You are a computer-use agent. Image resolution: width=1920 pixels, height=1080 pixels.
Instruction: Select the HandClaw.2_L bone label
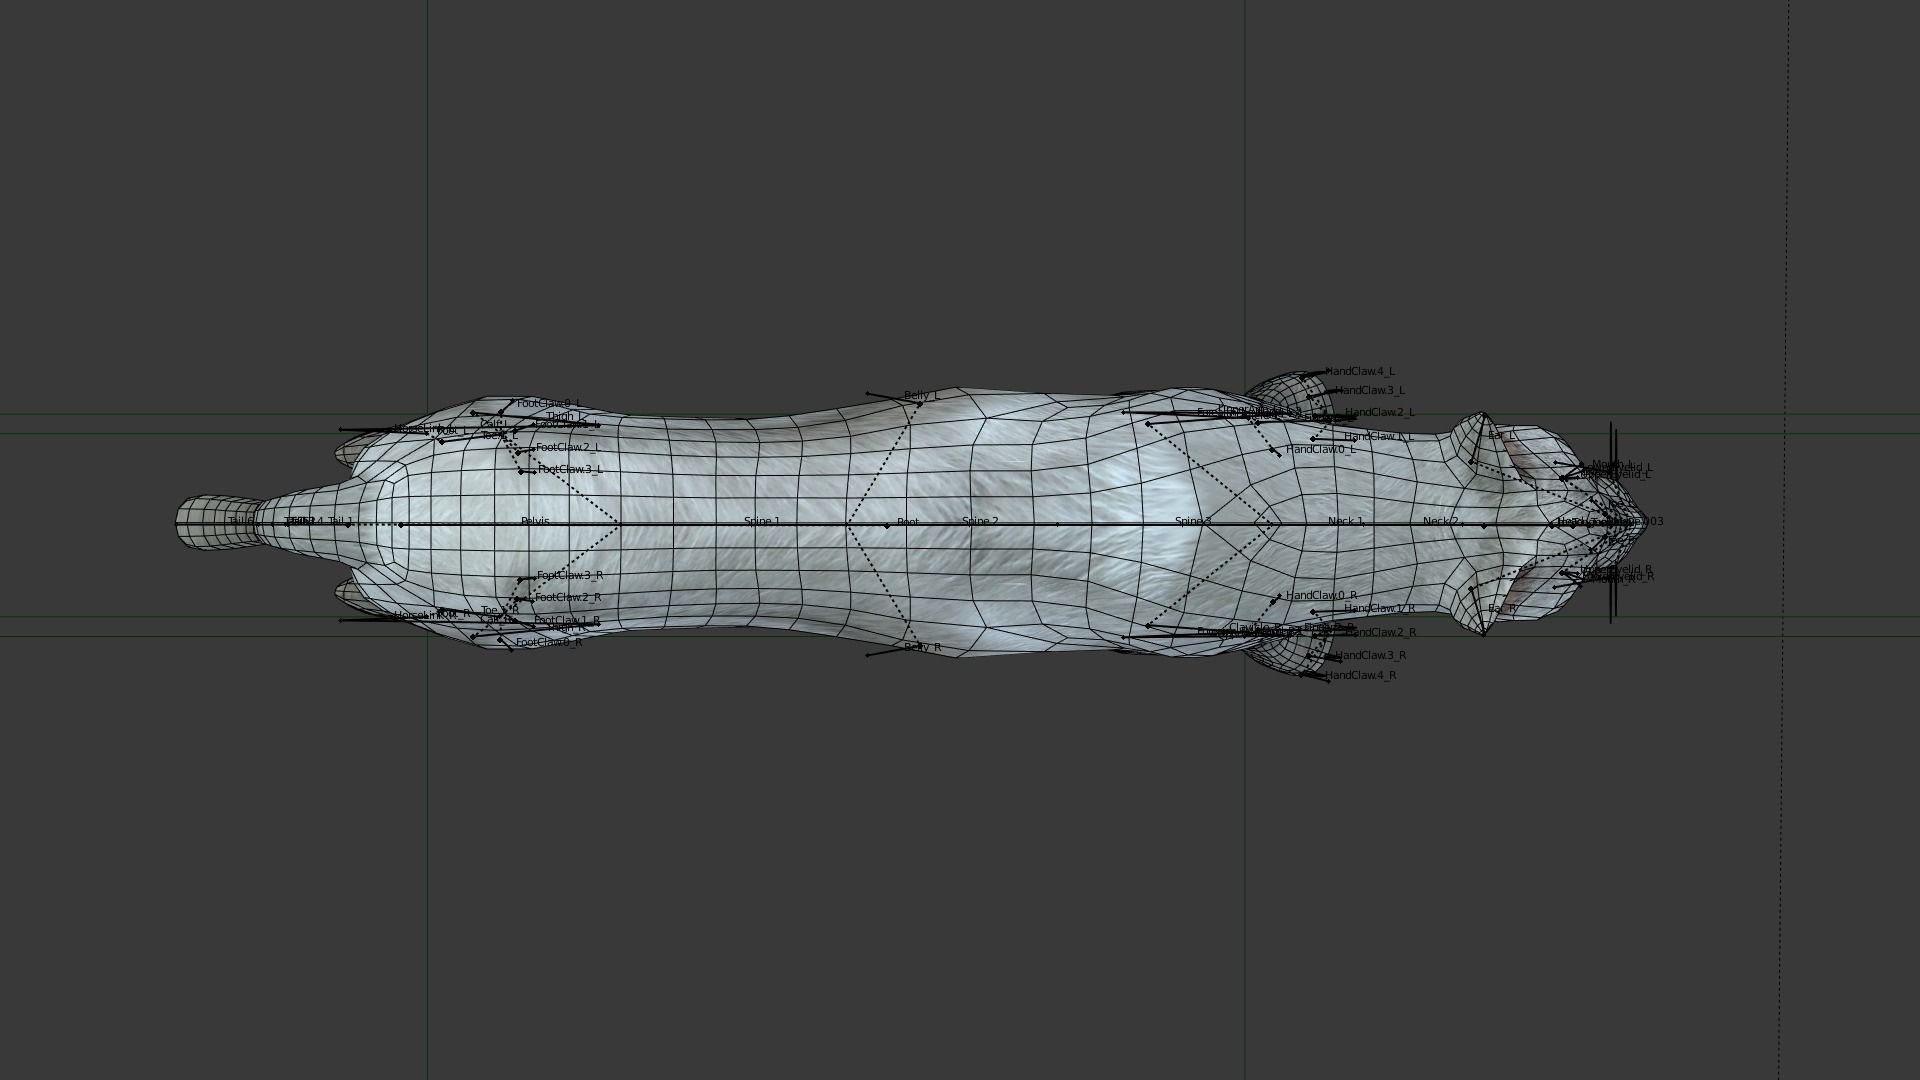pos(1380,412)
